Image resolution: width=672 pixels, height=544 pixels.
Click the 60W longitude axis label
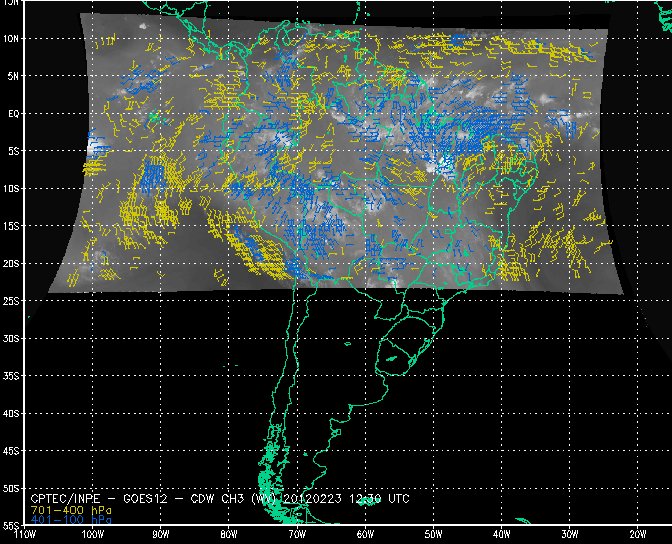[365, 535]
